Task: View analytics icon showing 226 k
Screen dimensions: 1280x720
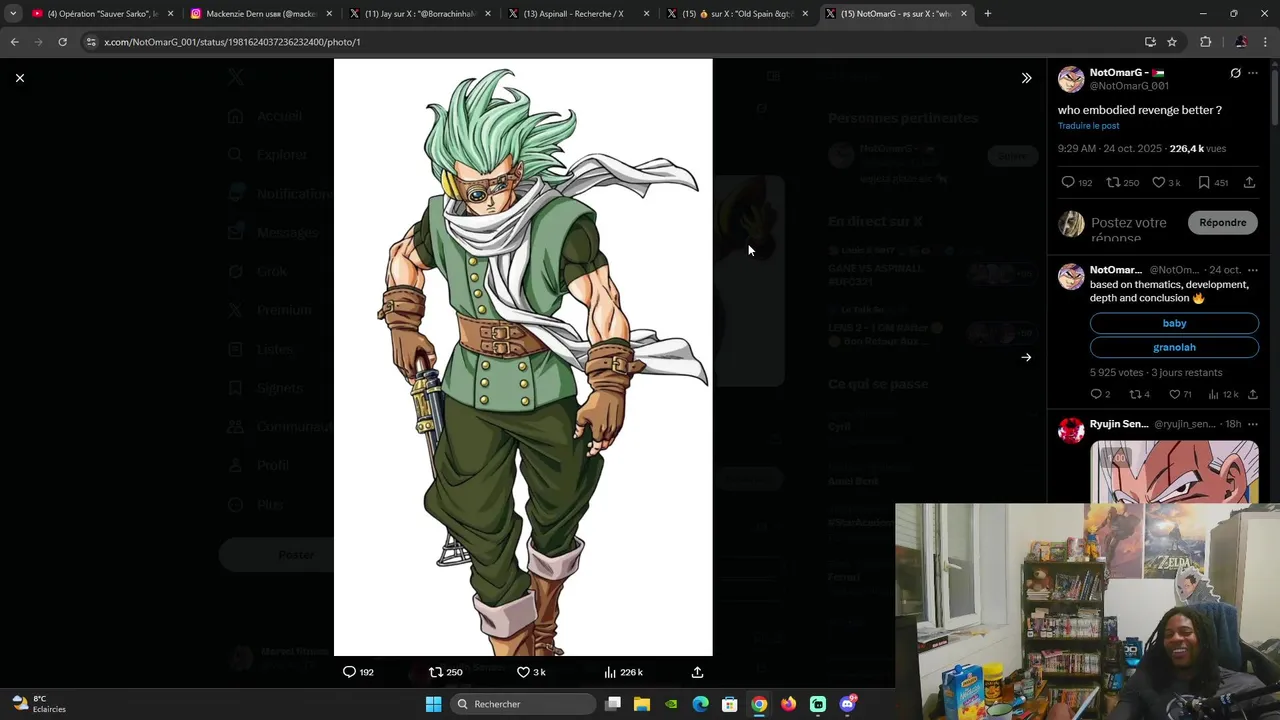Action: pyautogui.click(x=610, y=672)
